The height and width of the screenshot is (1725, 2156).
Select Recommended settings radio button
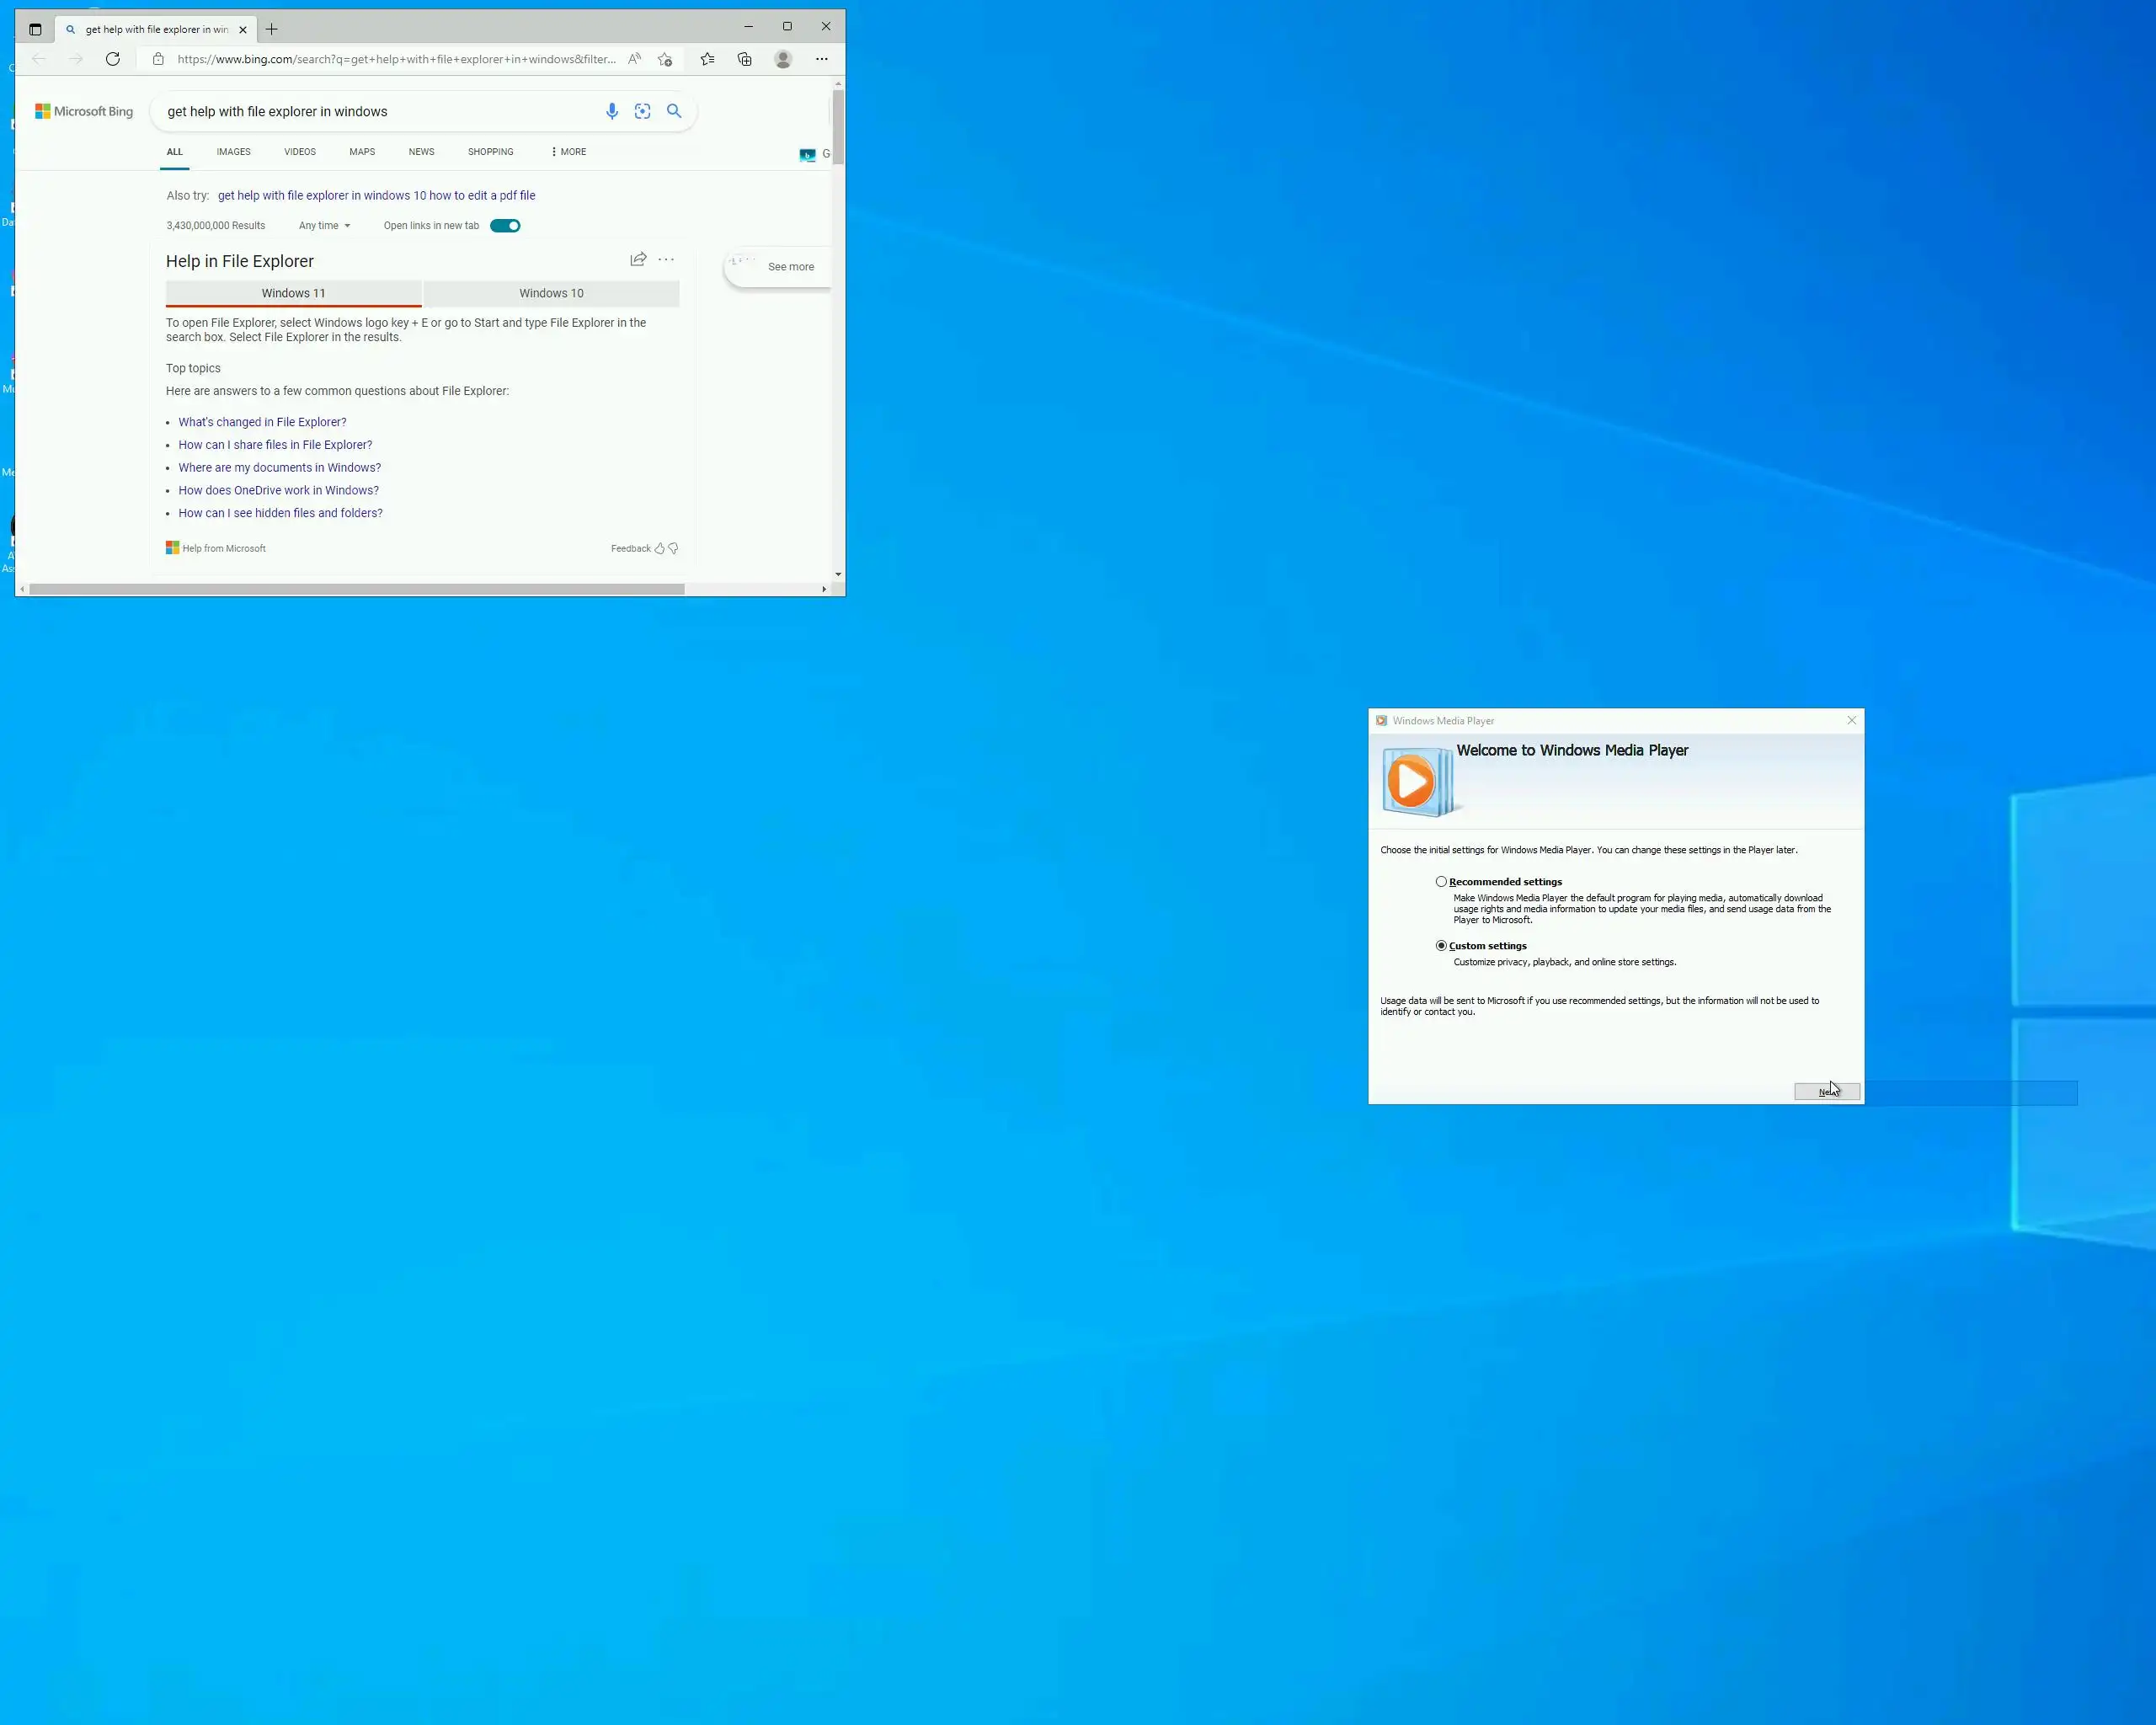(1441, 881)
